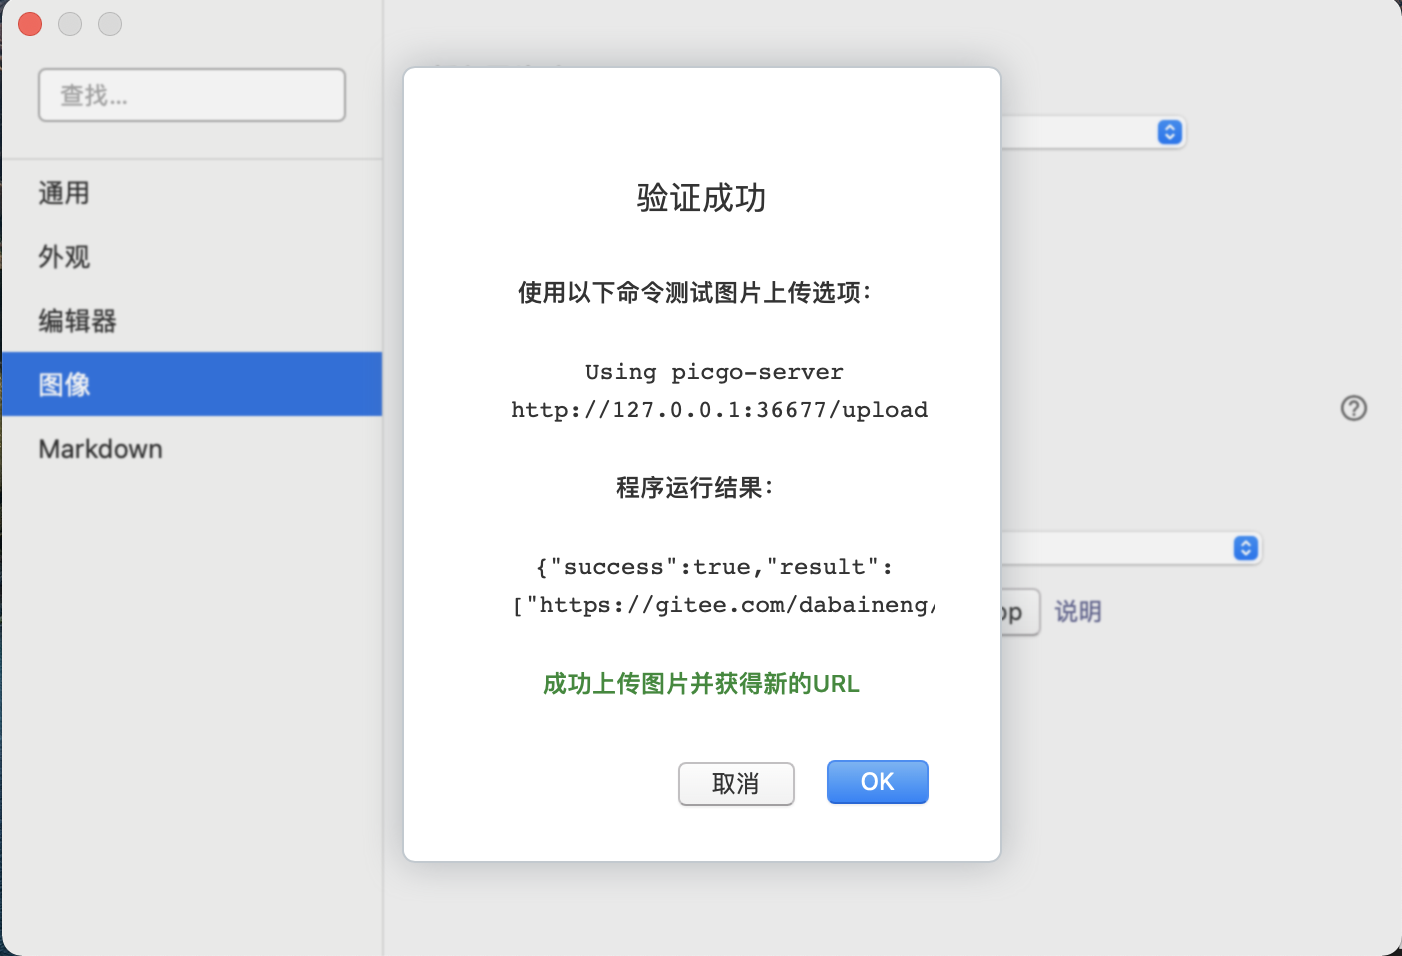
Task: Expand the upper dropdown behind the dialog
Action: [x=1169, y=132]
